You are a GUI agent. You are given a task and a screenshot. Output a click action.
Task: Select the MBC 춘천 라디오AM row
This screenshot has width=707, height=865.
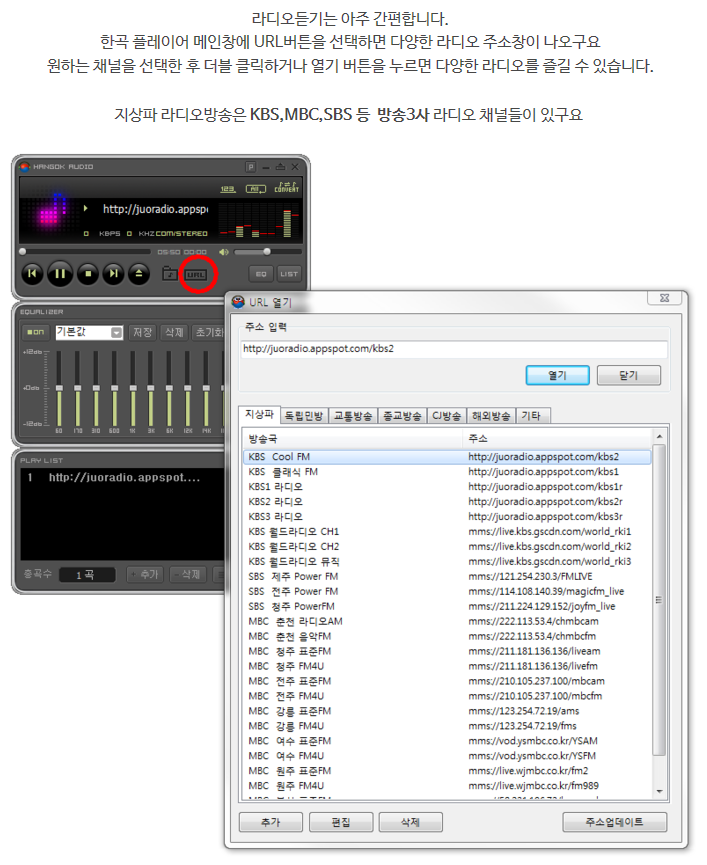(x=447, y=621)
